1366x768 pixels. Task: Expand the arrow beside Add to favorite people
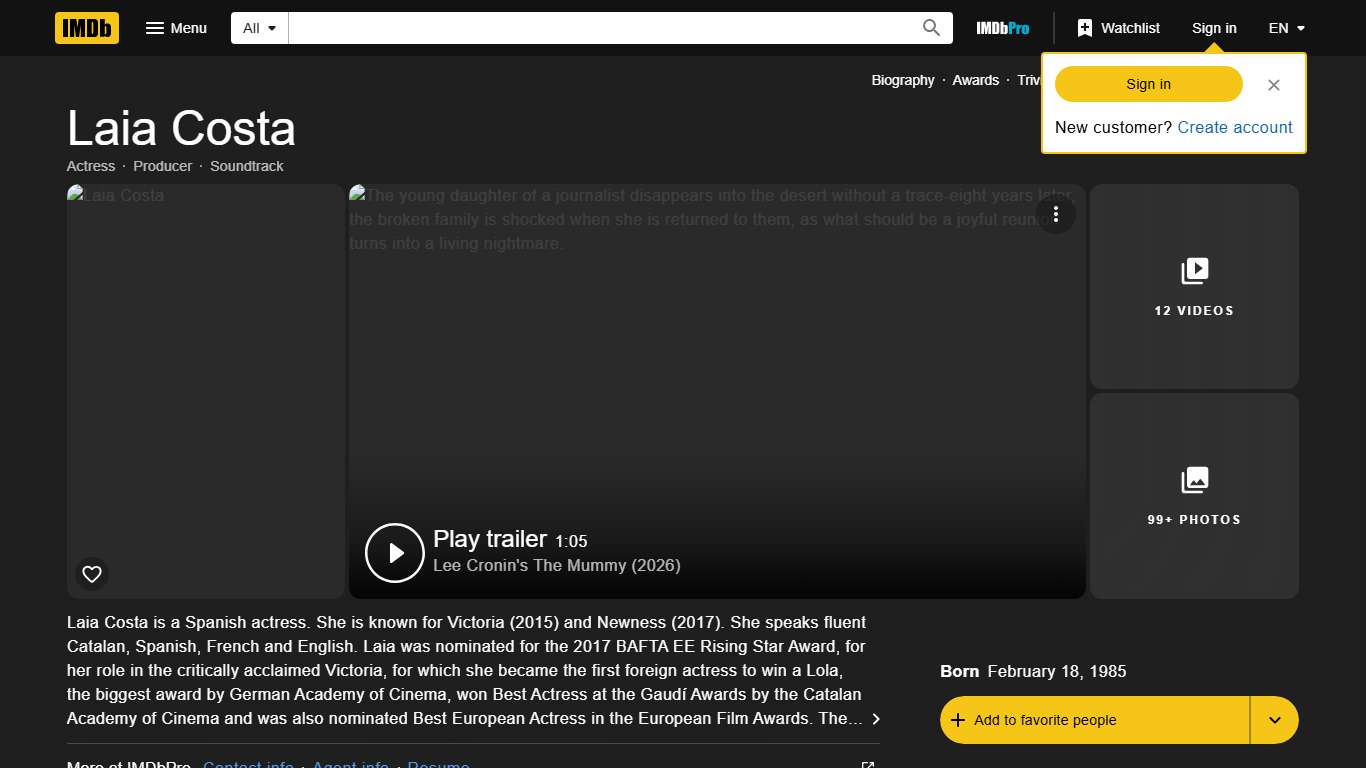click(1274, 720)
